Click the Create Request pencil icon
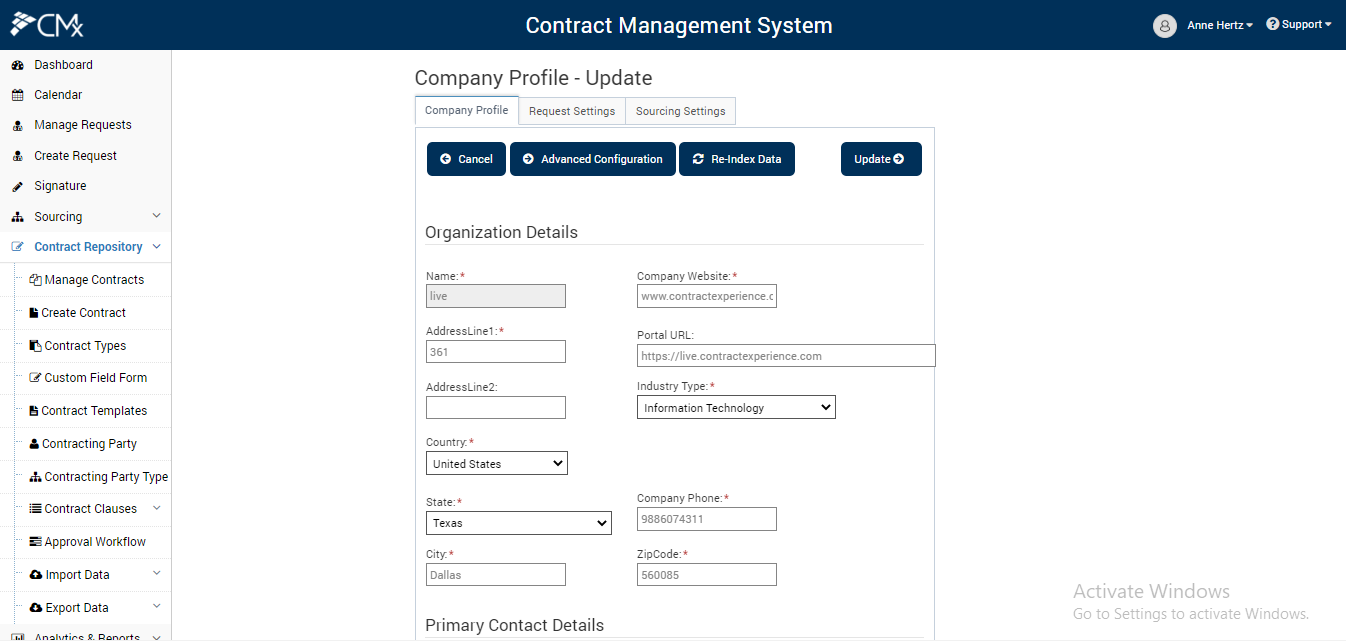 click(20, 155)
